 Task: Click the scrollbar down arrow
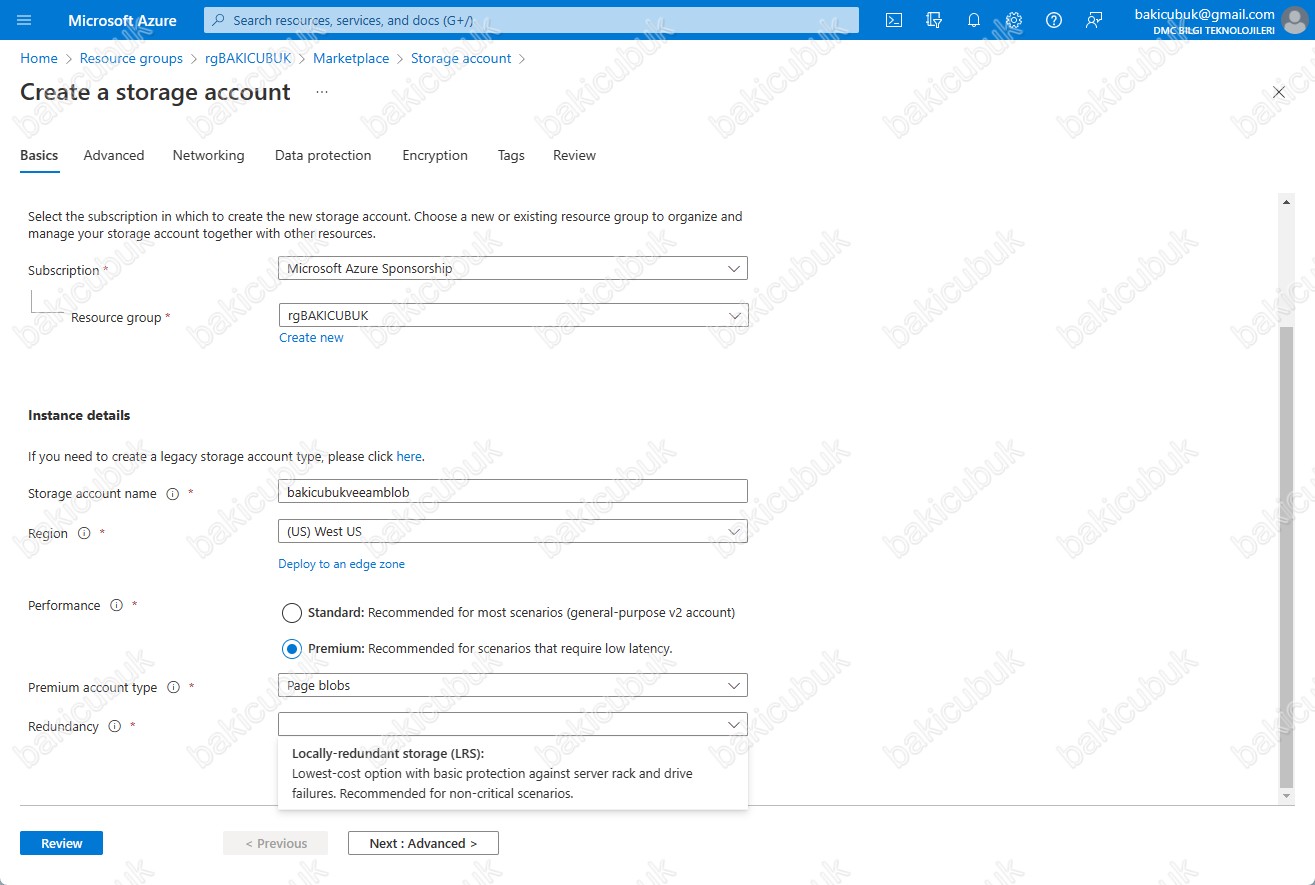tap(1286, 795)
